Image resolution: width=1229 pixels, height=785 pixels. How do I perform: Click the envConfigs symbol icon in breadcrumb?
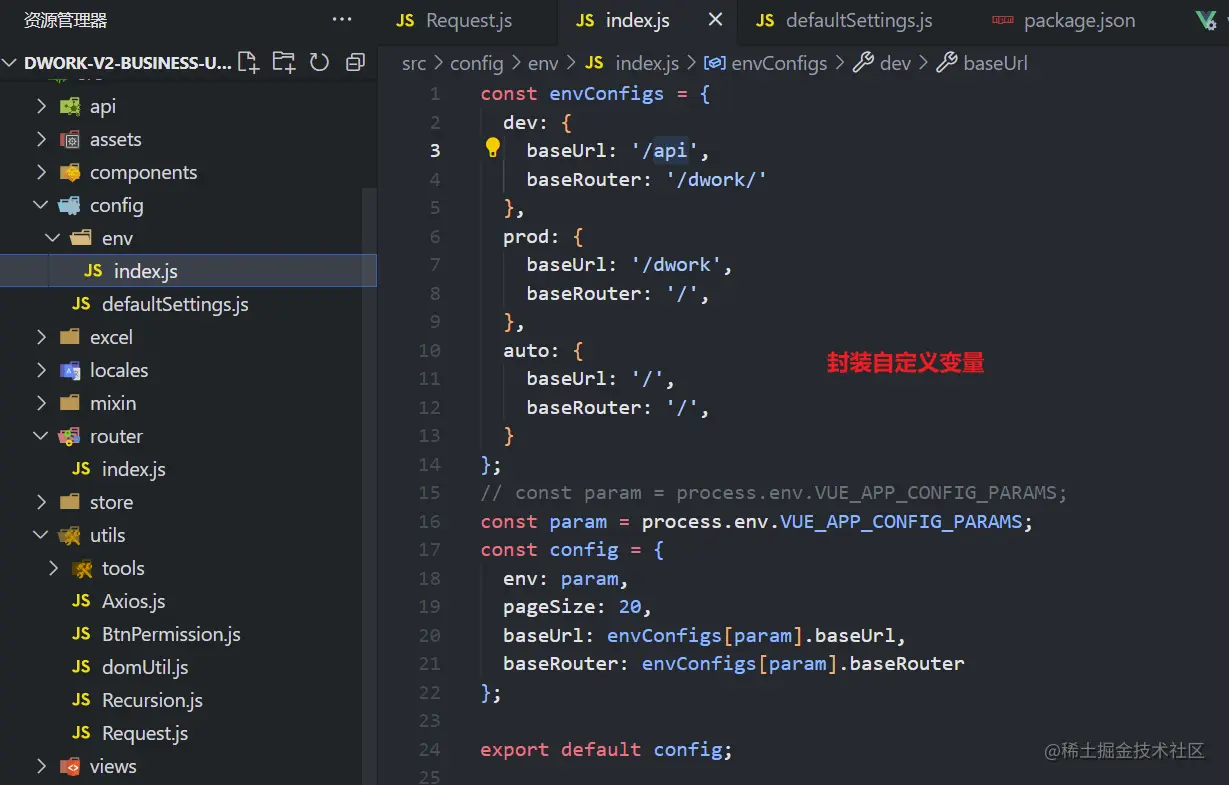[715, 63]
